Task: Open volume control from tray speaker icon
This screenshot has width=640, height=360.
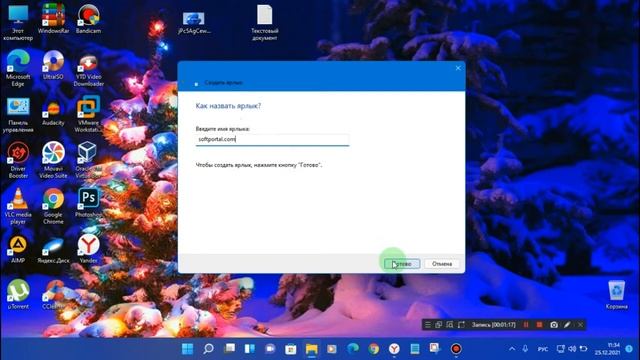Action: [x=572, y=349]
